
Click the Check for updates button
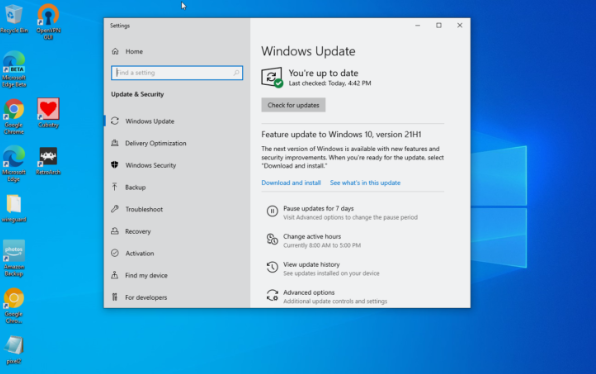pyautogui.click(x=293, y=105)
